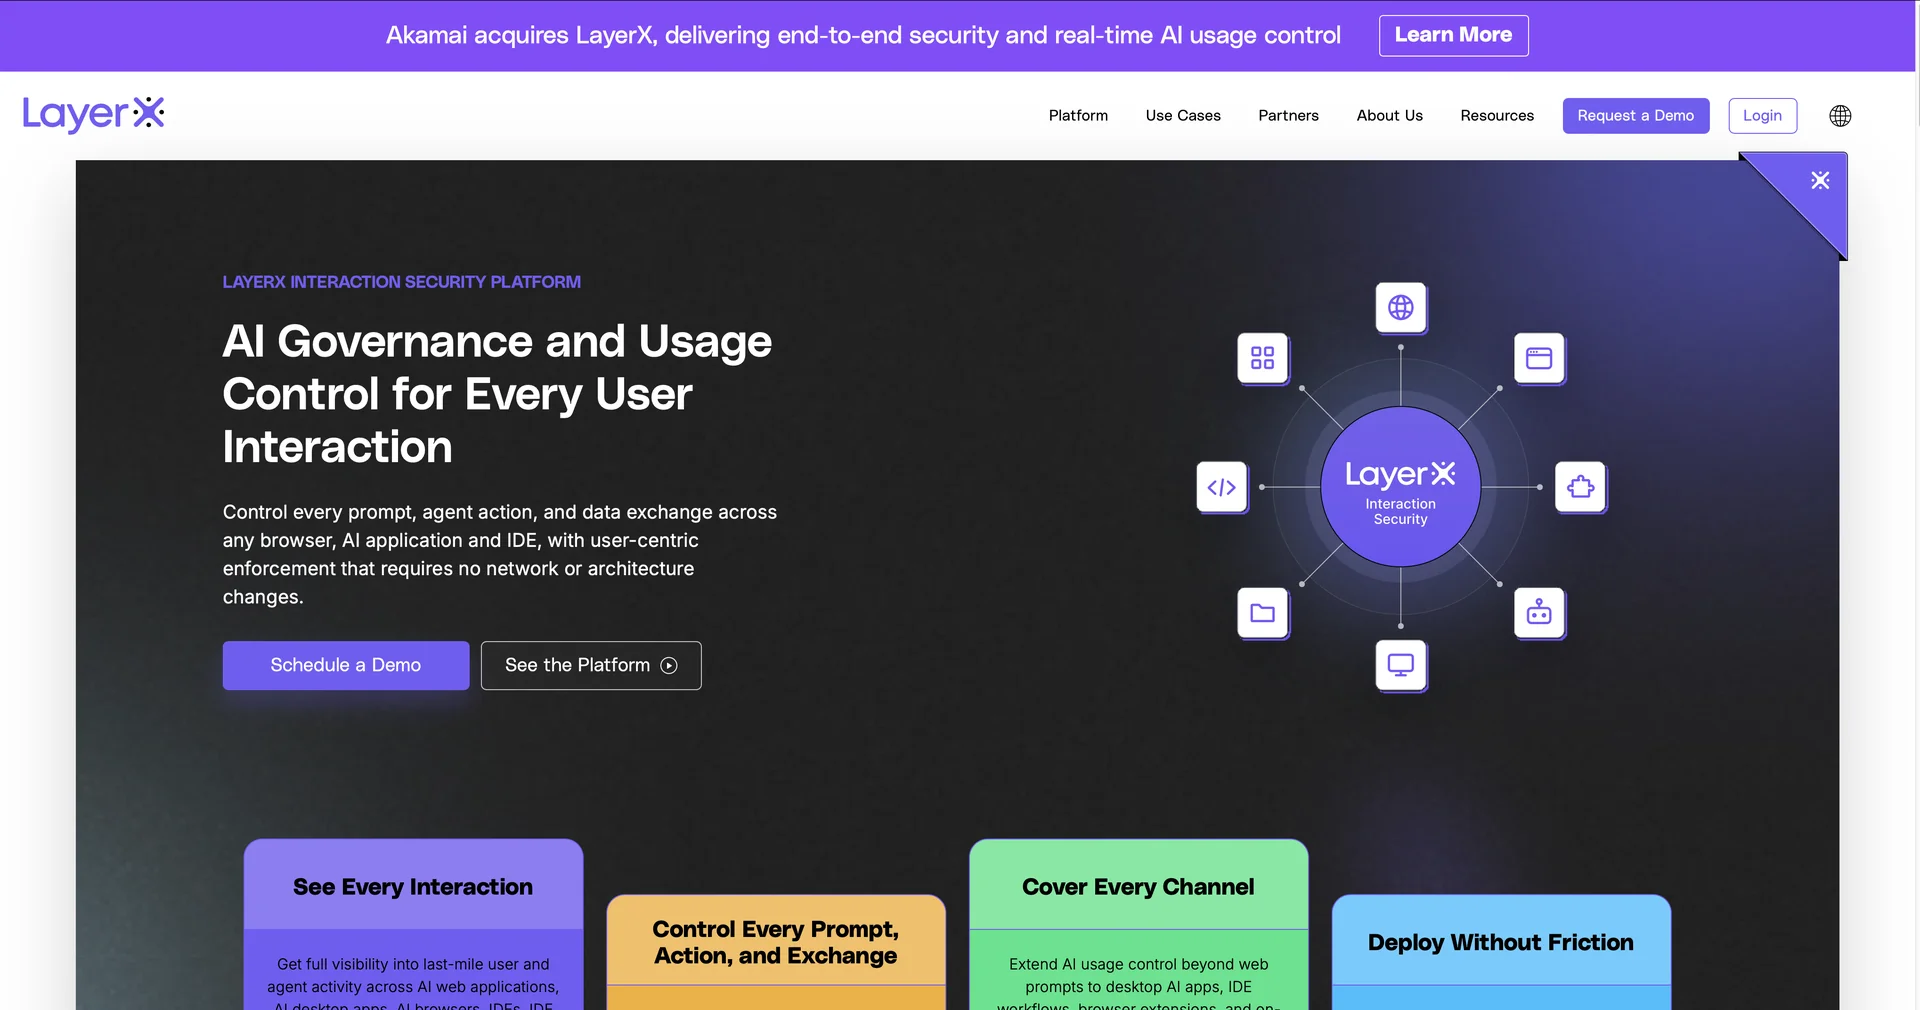Click Schedule a Demo button

(346, 665)
